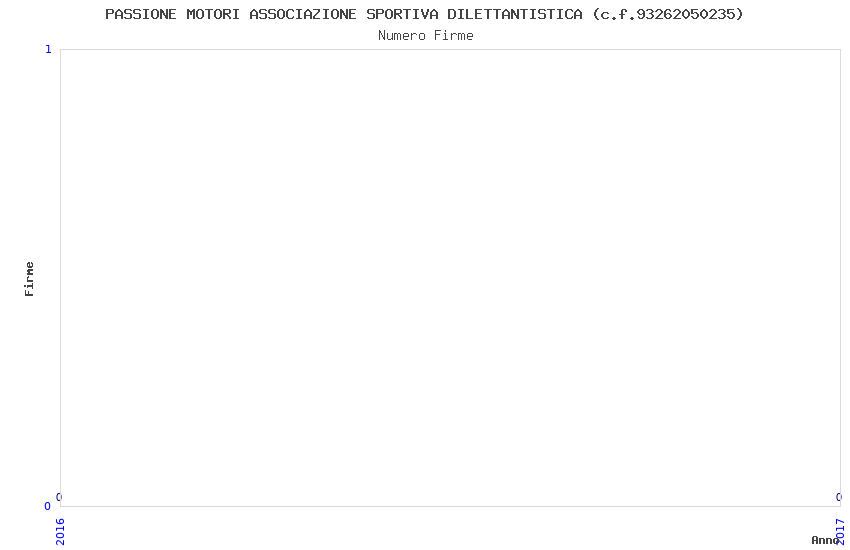Click the 2017 year label on x-axis
The image size is (850, 550).
(x=840, y=532)
